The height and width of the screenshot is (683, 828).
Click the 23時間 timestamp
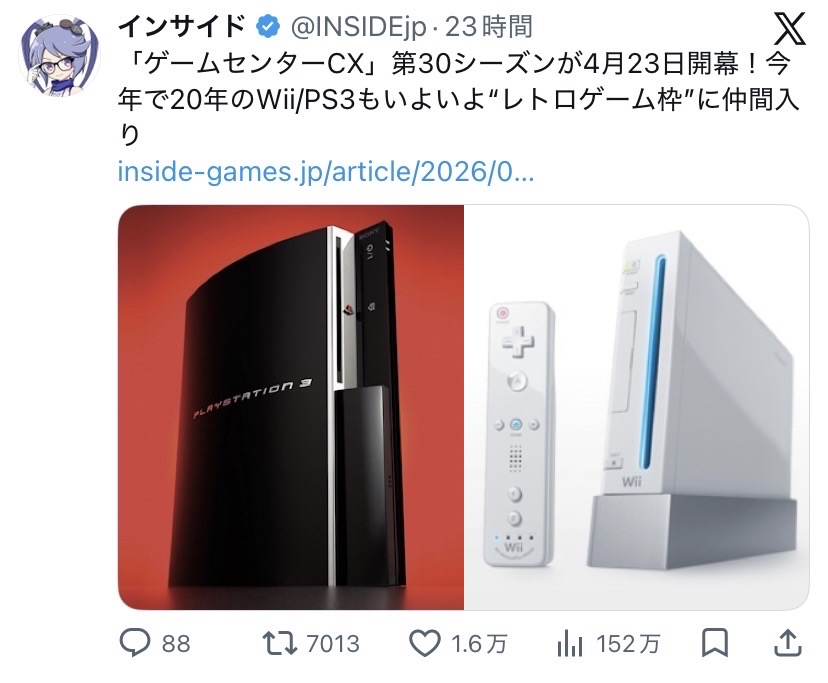point(488,27)
